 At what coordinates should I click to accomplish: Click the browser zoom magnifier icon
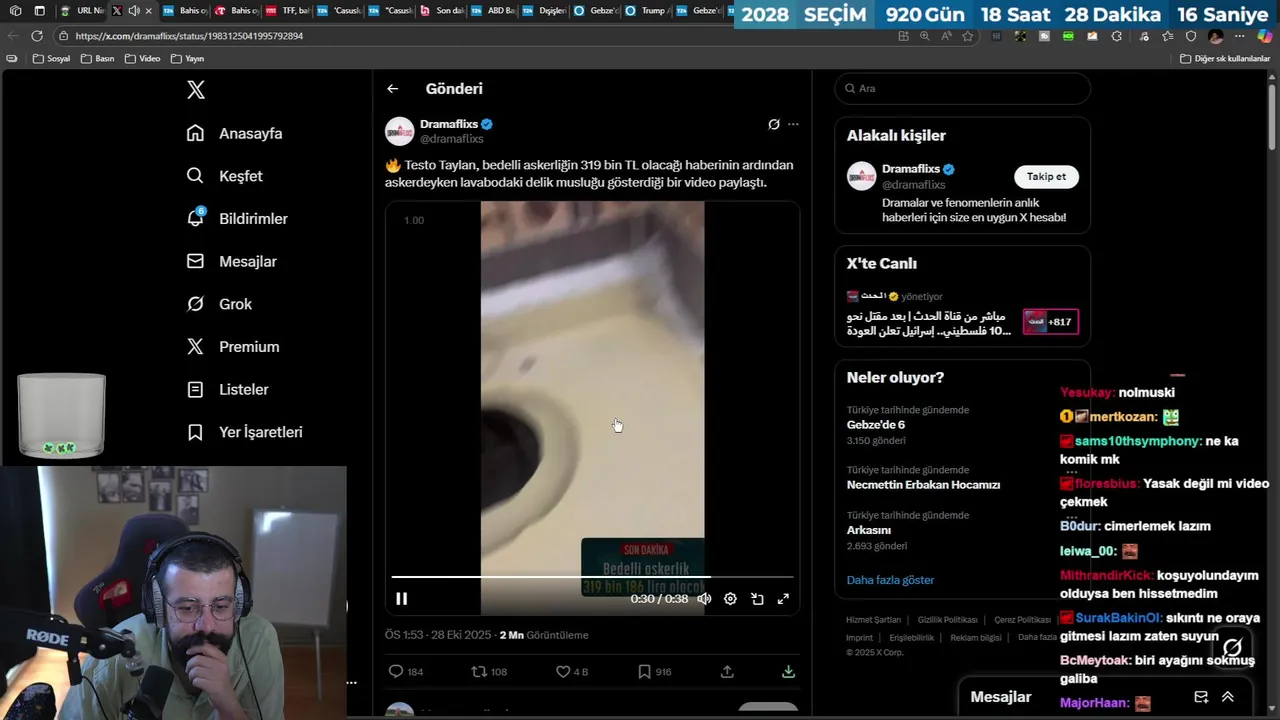coord(925,36)
